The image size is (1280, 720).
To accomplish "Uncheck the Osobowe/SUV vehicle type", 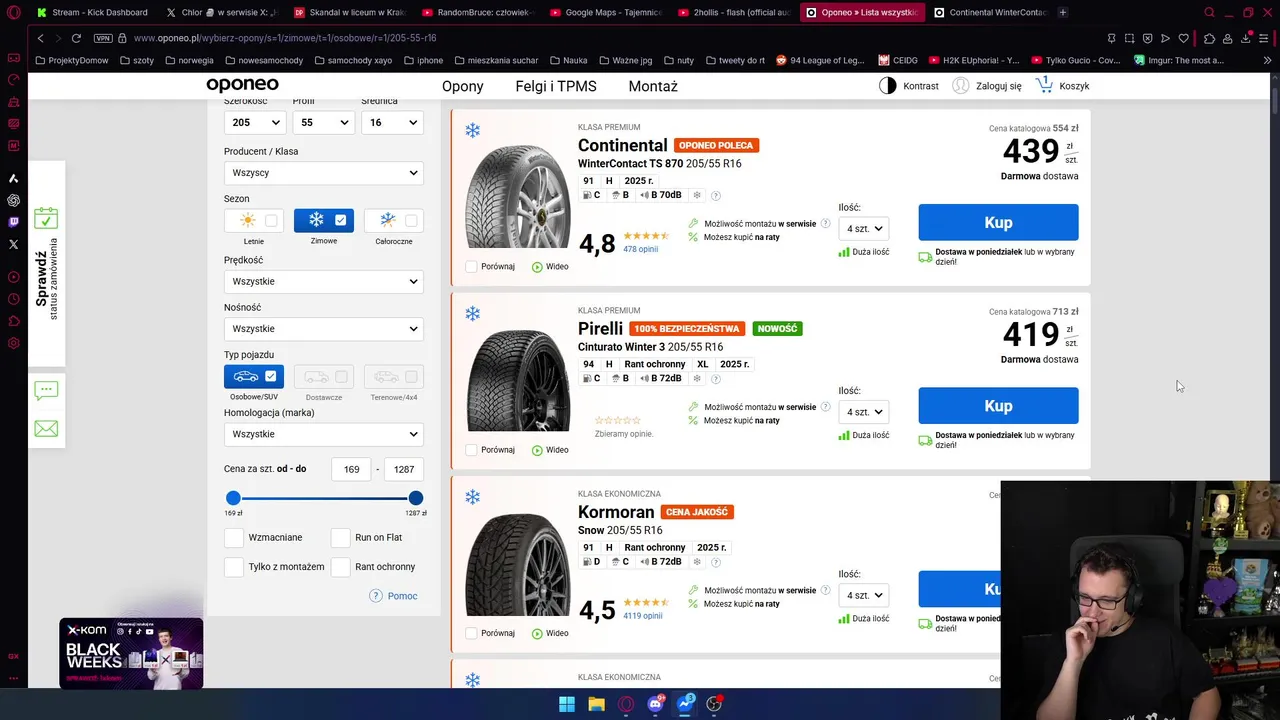I will [x=271, y=376].
